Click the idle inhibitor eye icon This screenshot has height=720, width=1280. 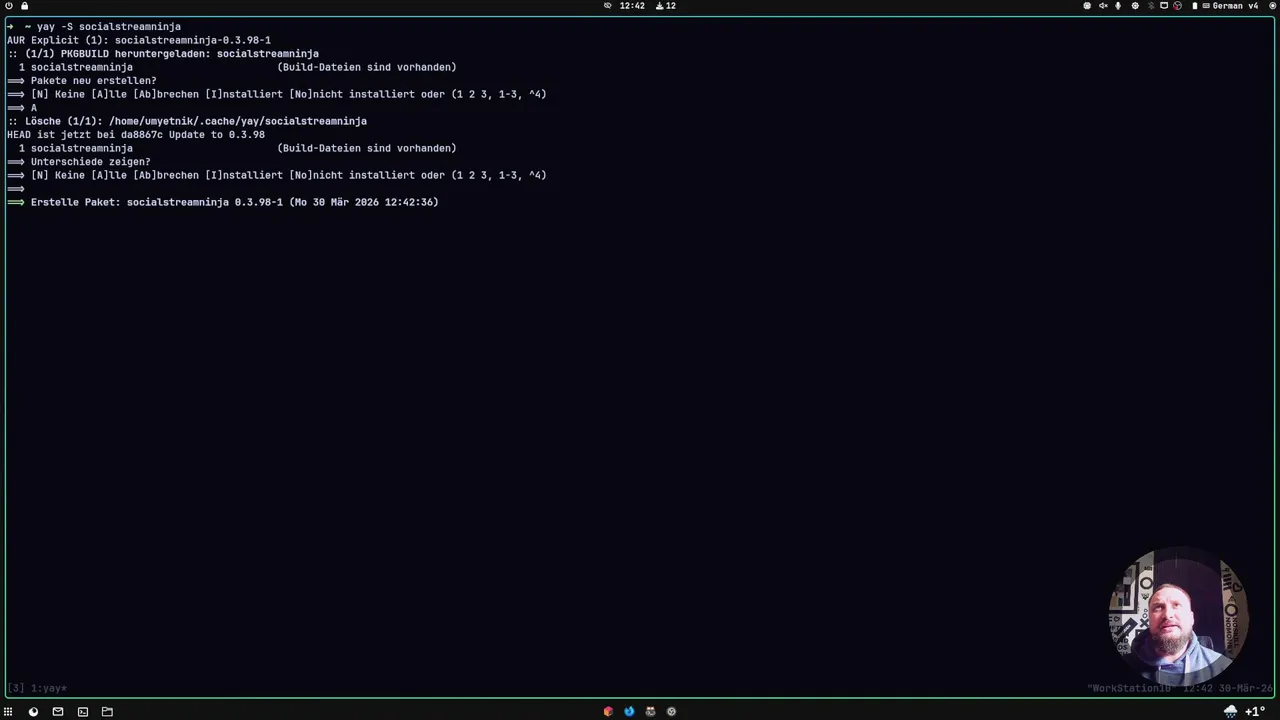(x=607, y=6)
